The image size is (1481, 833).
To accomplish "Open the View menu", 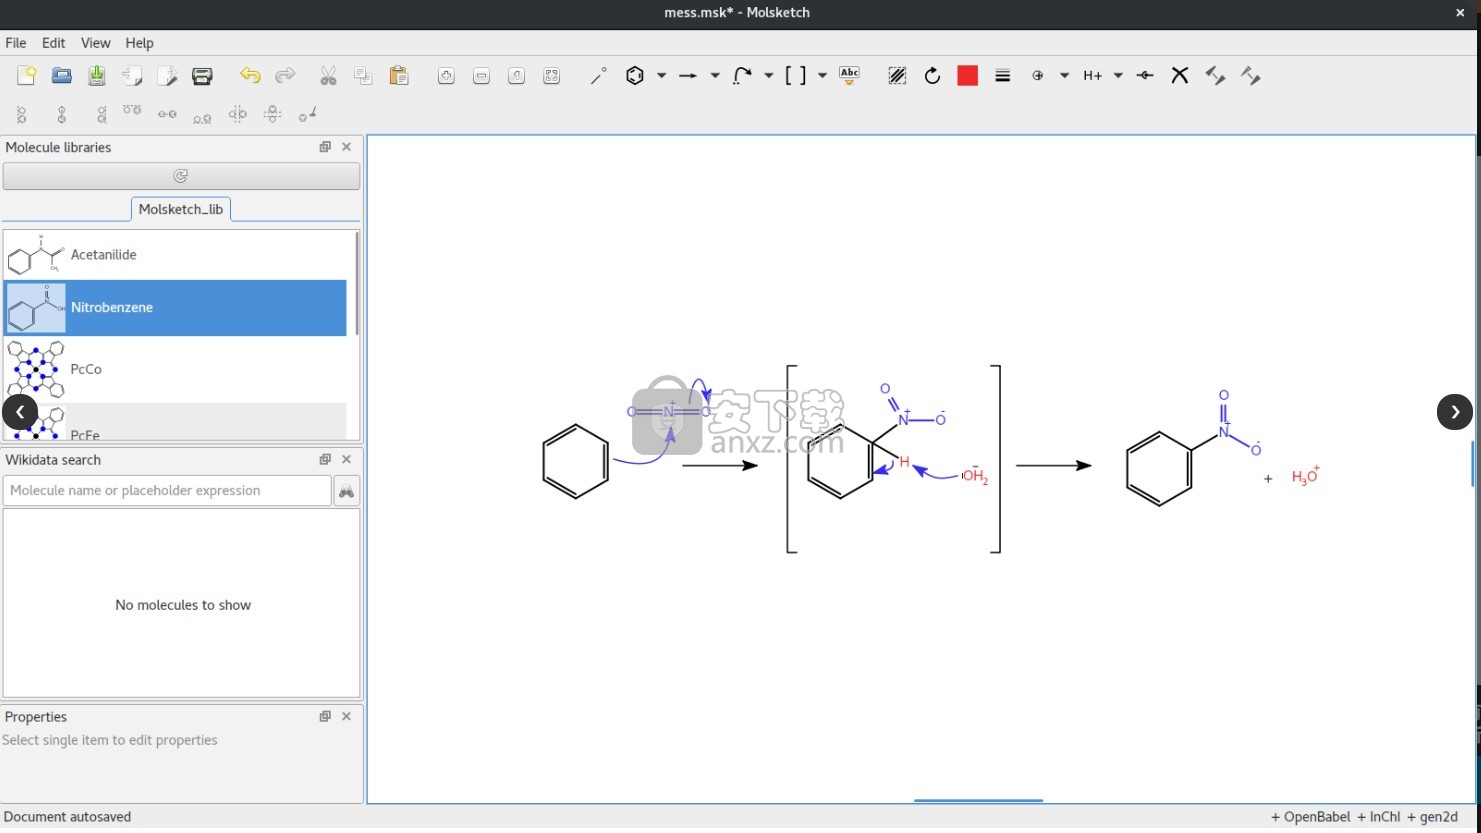I will click(x=95, y=43).
